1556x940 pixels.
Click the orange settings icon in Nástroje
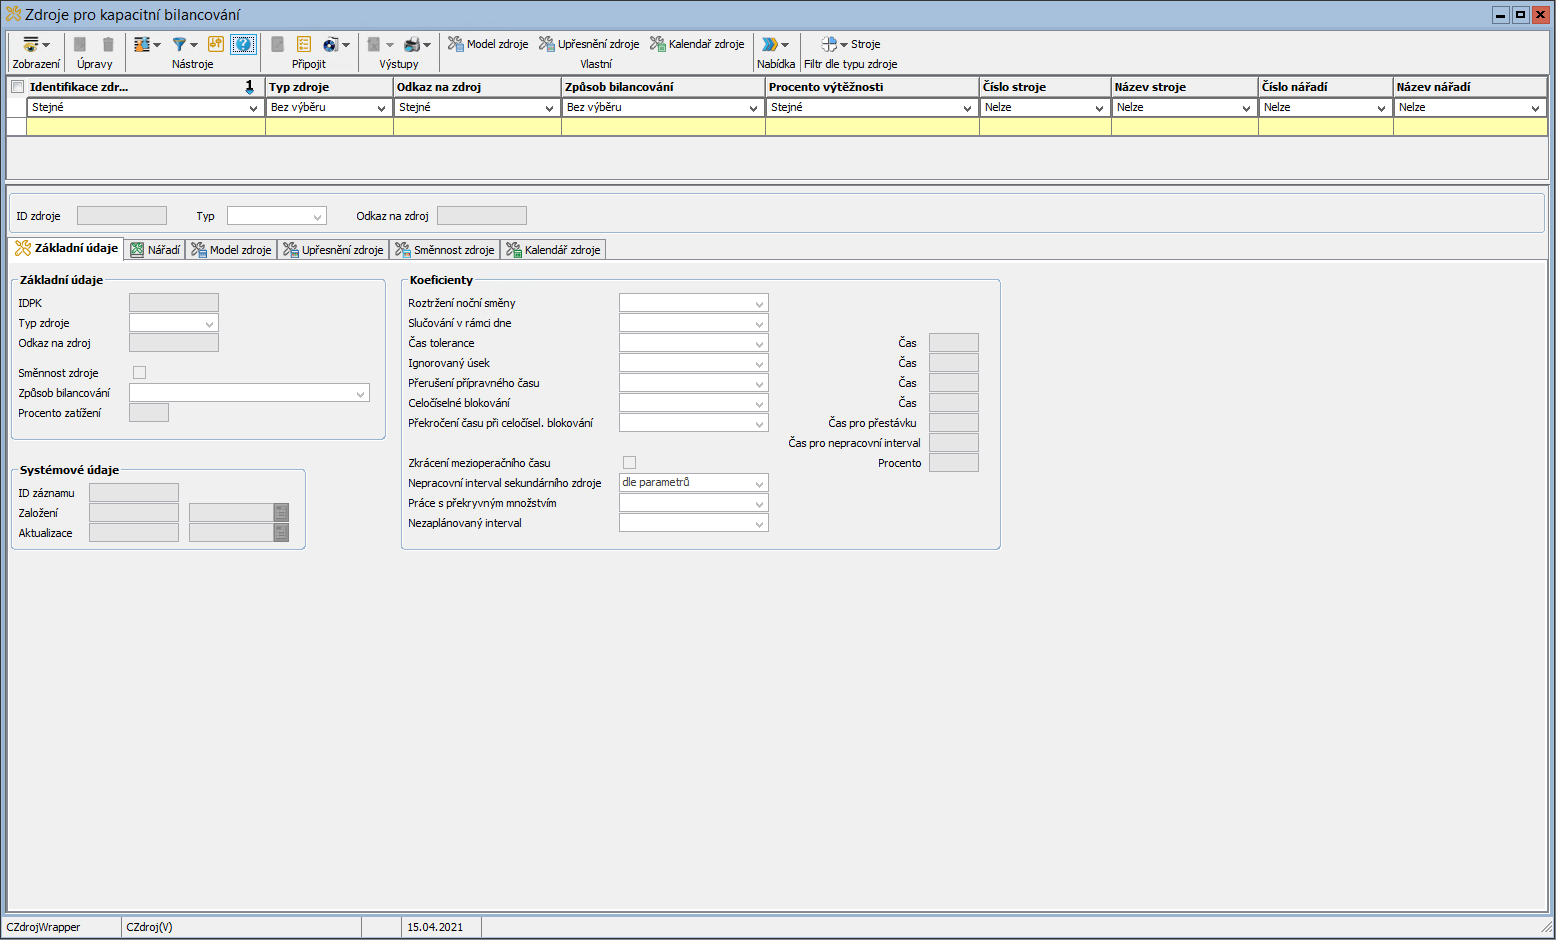[x=215, y=45]
